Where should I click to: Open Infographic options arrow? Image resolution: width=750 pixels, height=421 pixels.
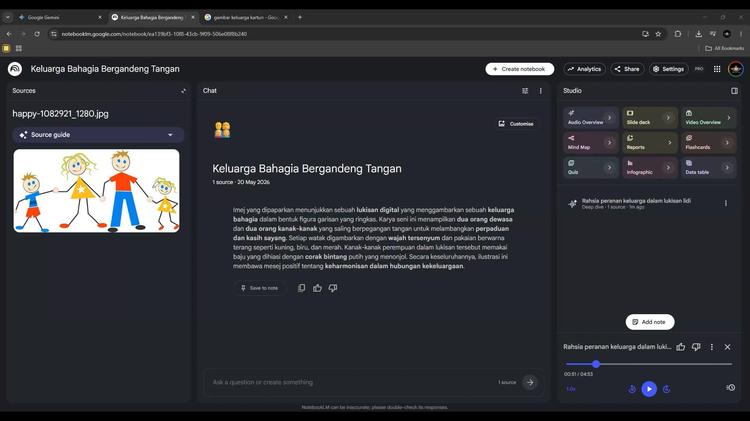pyautogui.click(x=668, y=167)
